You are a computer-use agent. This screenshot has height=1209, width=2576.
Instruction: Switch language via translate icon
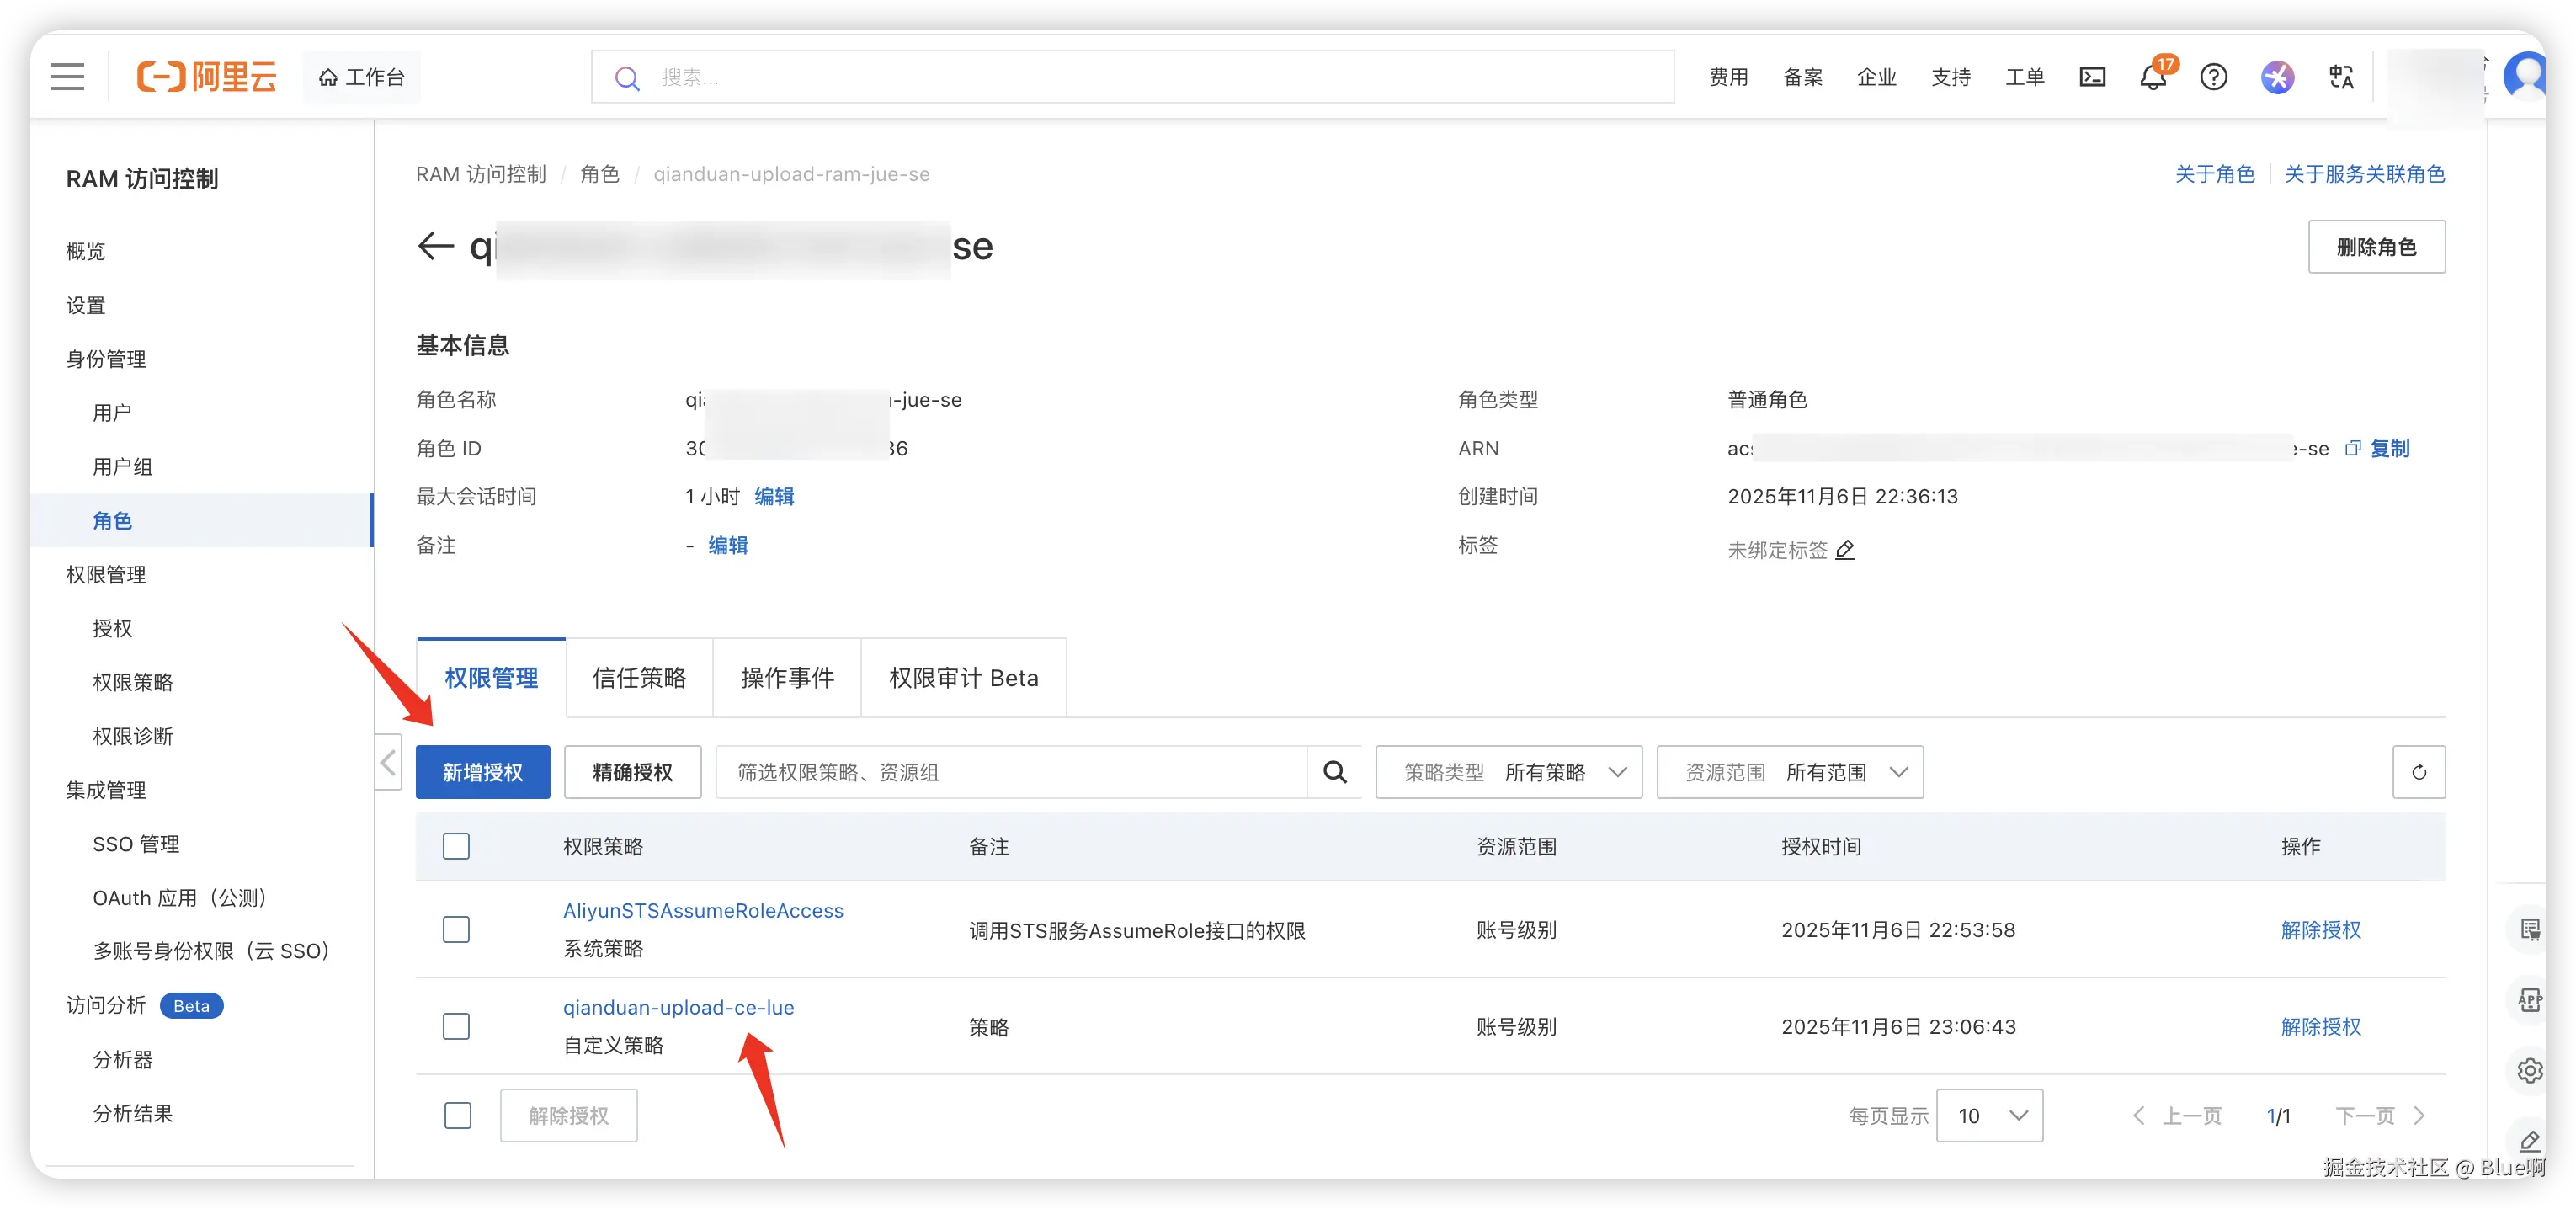tap(2340, 77)
